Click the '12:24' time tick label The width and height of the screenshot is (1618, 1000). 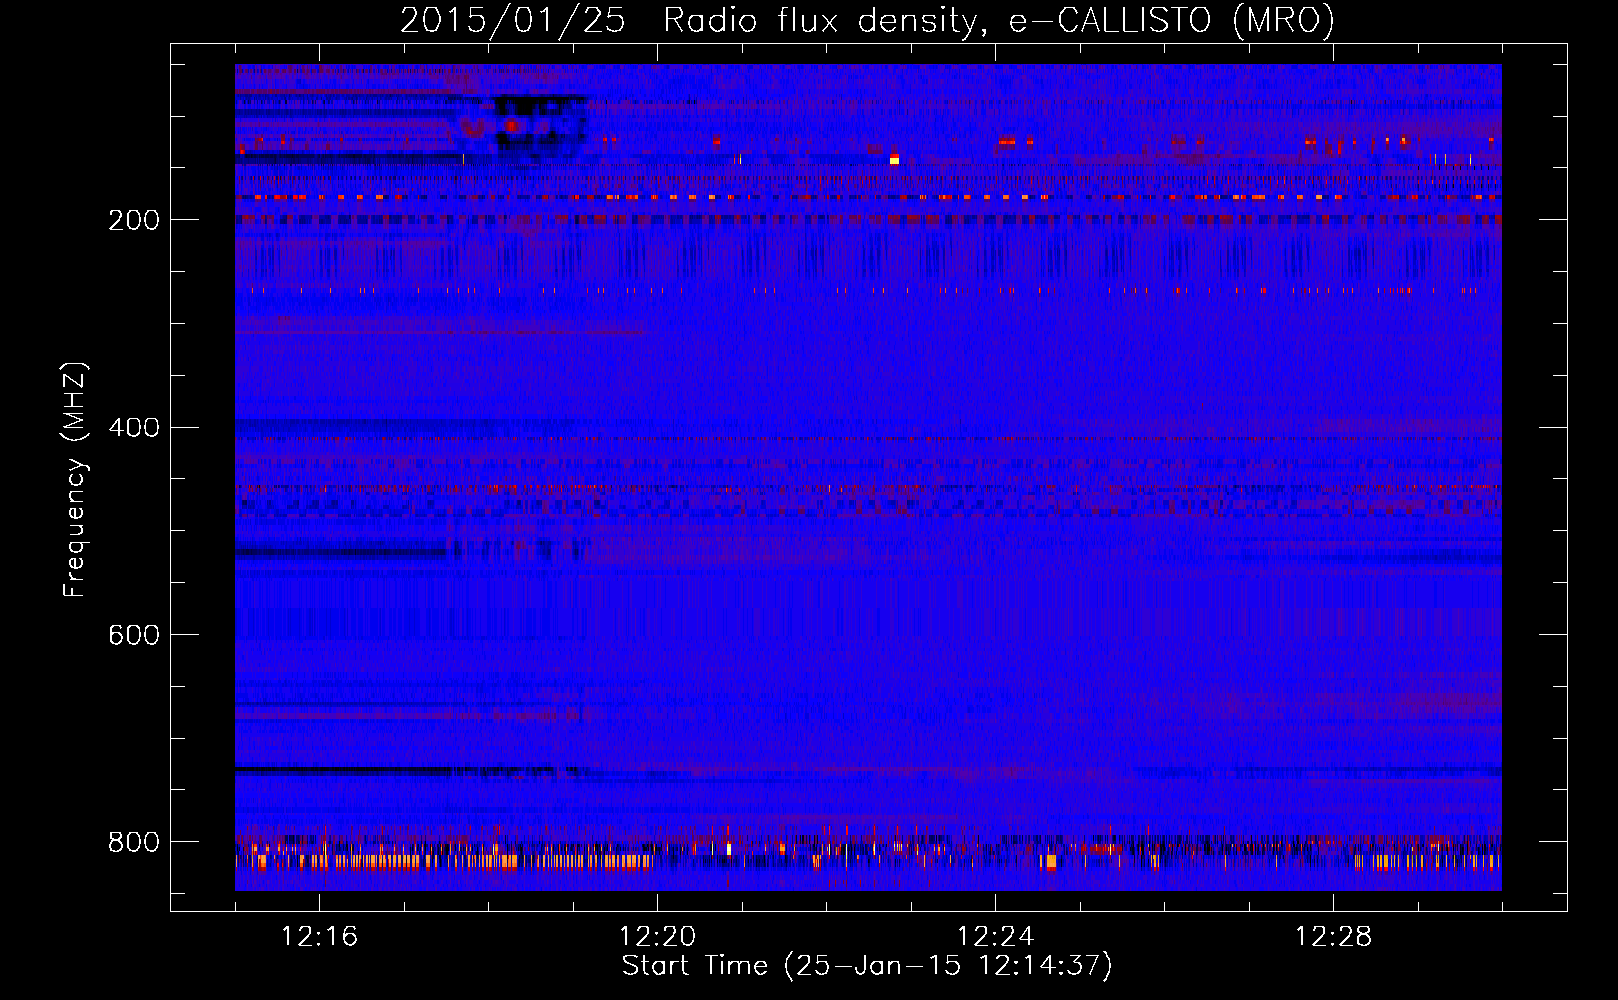coord(995,937)
